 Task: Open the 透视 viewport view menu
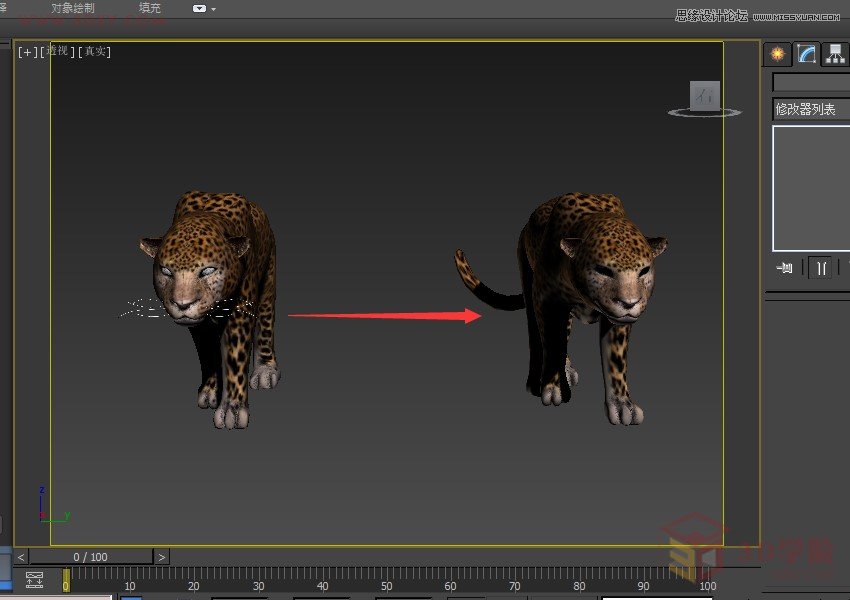pyautogui.click(x=57, y=52)
